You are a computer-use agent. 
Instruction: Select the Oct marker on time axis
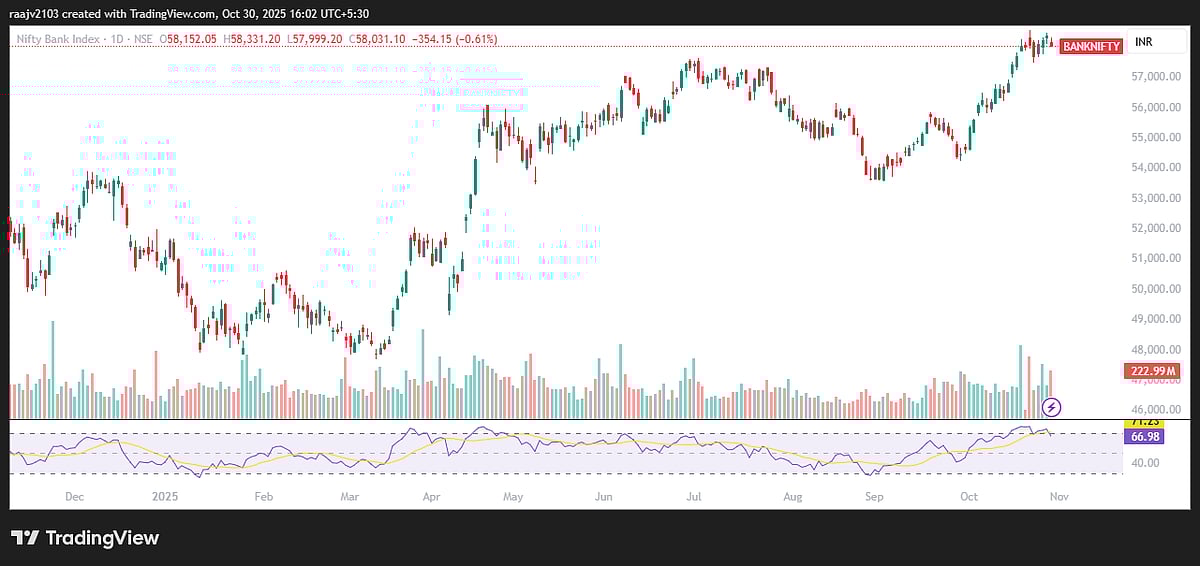(x=968, y=495)
